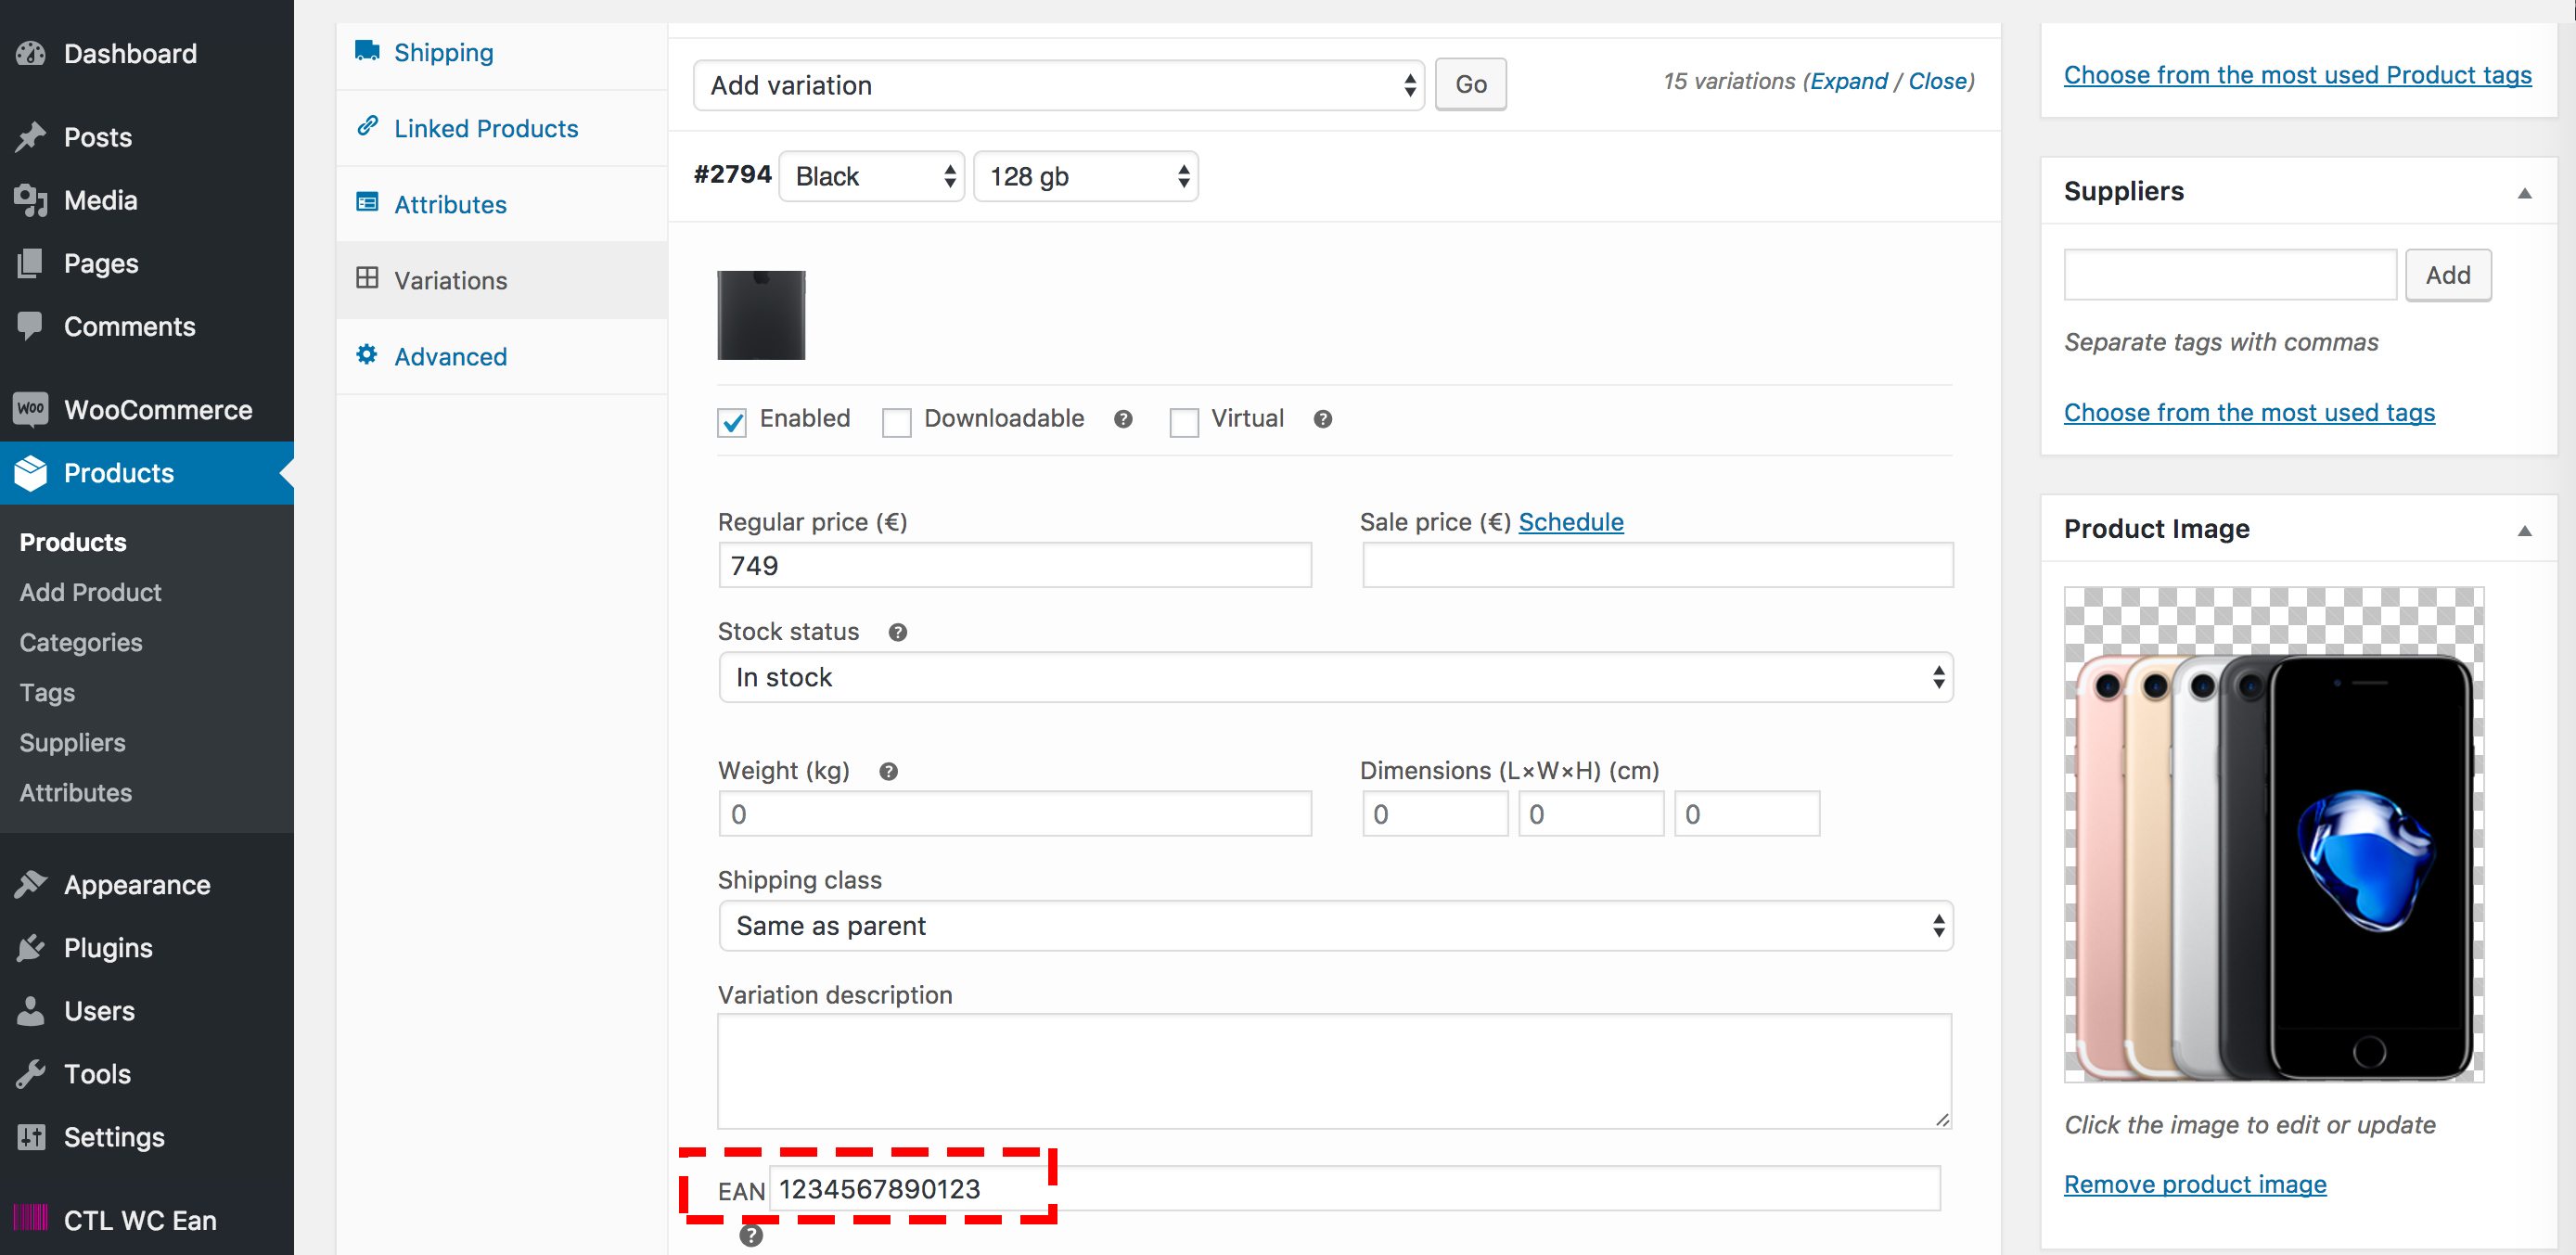The image size is (2576, 1255).
Task: Open the Stock status dropdown
Action: point(1336,675)
